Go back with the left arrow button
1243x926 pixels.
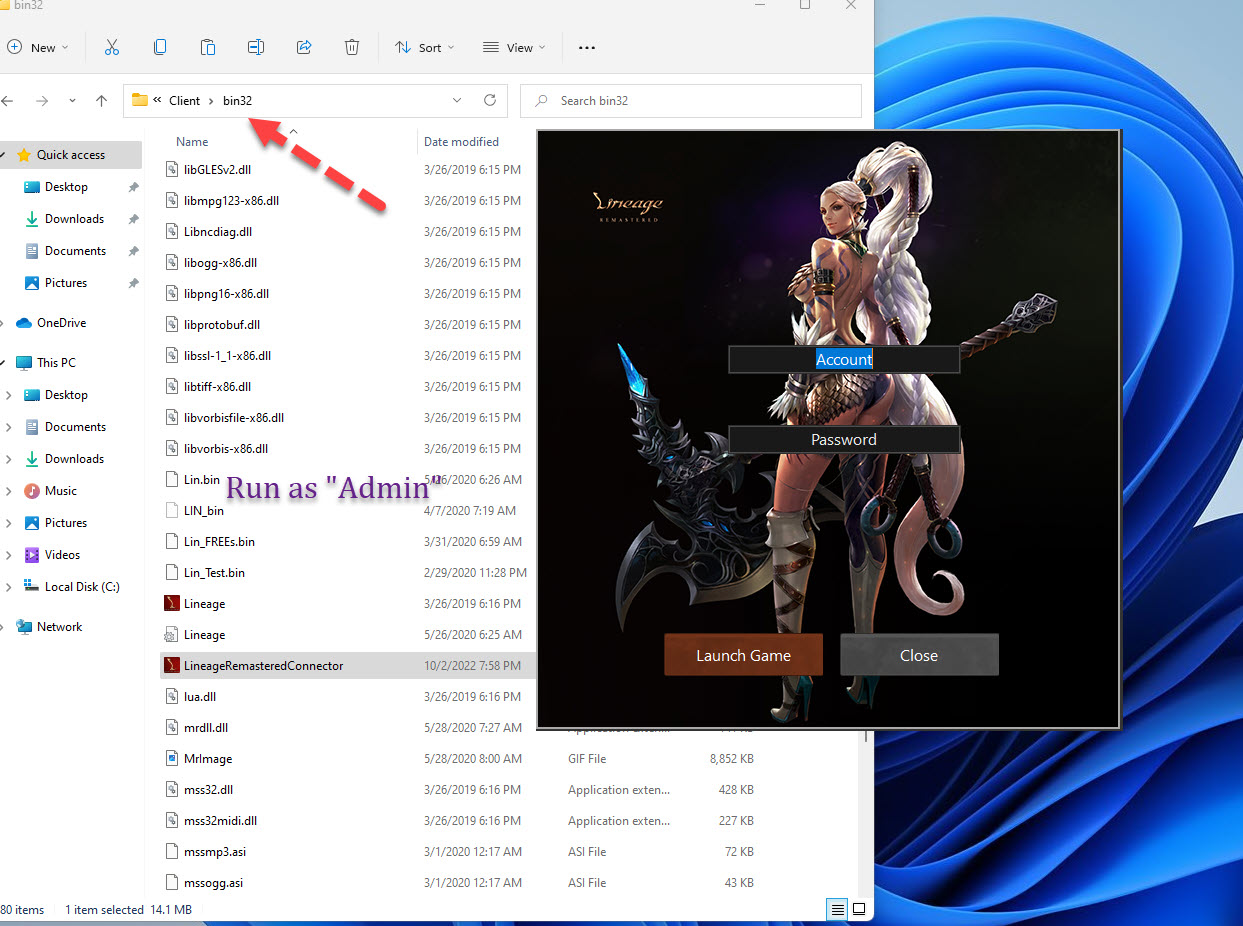click(x=8, y=101)
